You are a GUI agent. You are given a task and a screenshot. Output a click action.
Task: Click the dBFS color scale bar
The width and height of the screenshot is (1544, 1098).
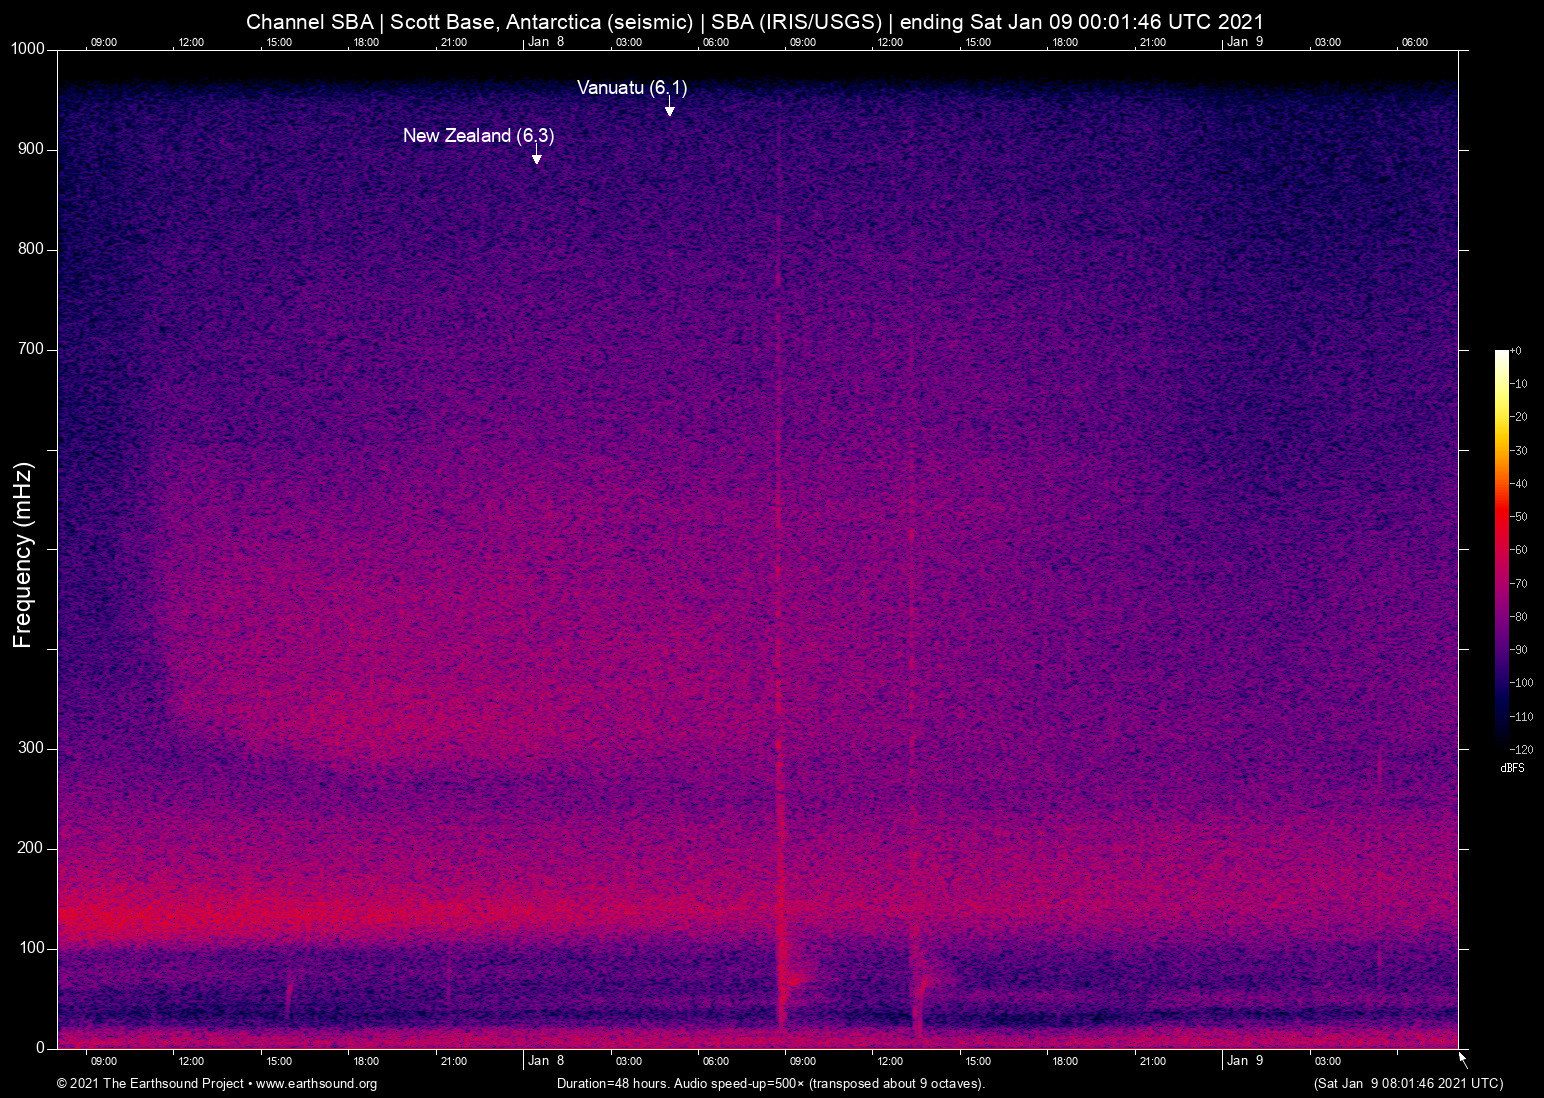tap(1501, 548)
